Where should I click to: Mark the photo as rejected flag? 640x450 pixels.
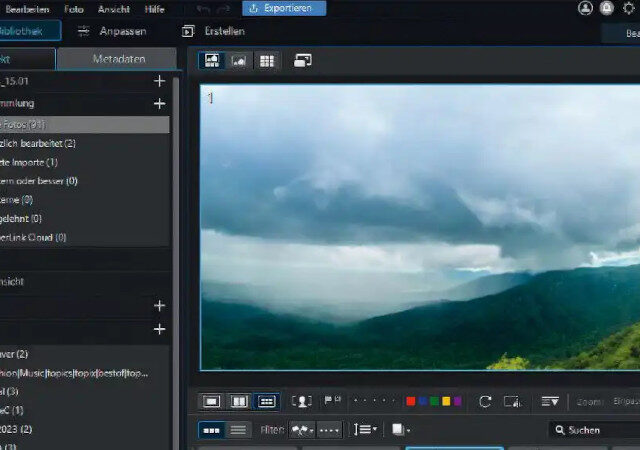tap(338, 400)
